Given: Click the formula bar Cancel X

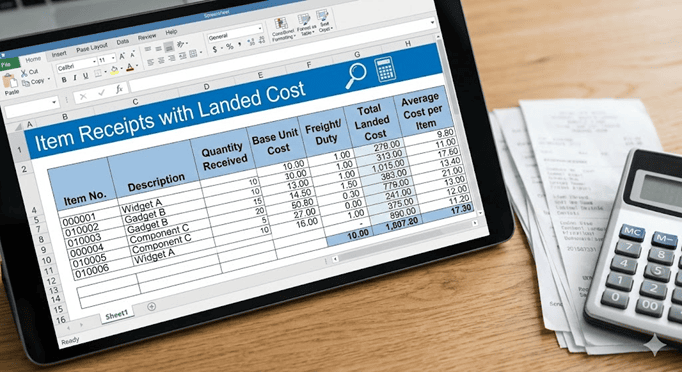Looking at the screenshot, I should (84, 96).
